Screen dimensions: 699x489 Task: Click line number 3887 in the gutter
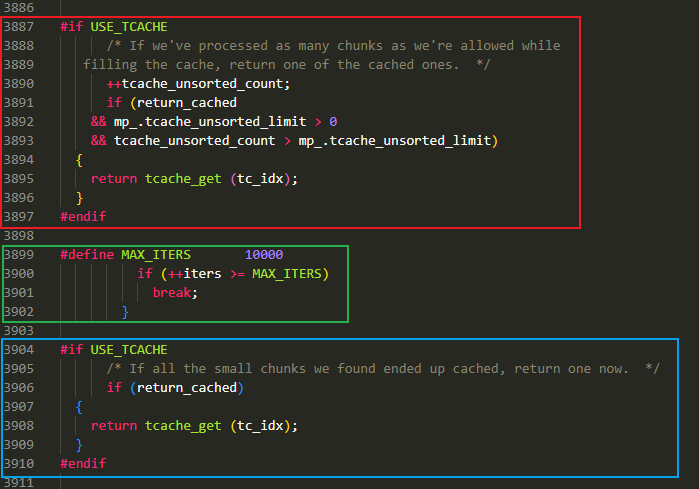point(21,26)
